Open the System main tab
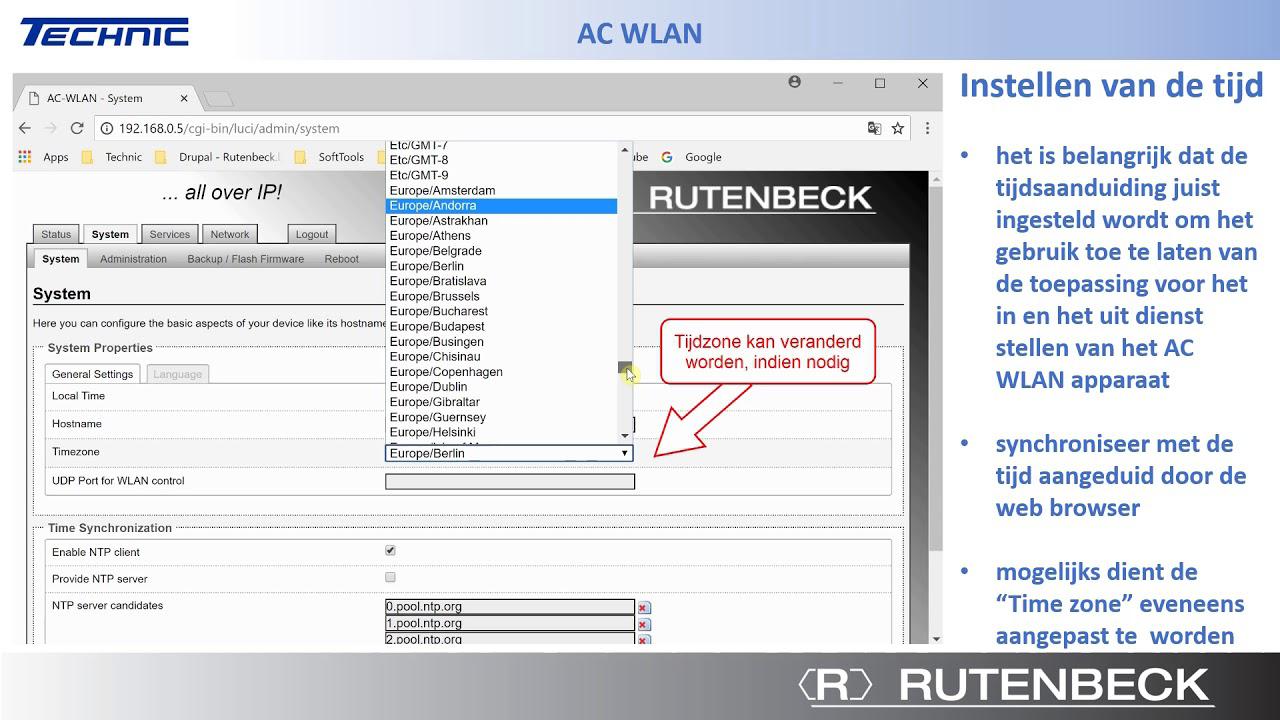This screenshot has width=1280, height=720. pos(110,234)
